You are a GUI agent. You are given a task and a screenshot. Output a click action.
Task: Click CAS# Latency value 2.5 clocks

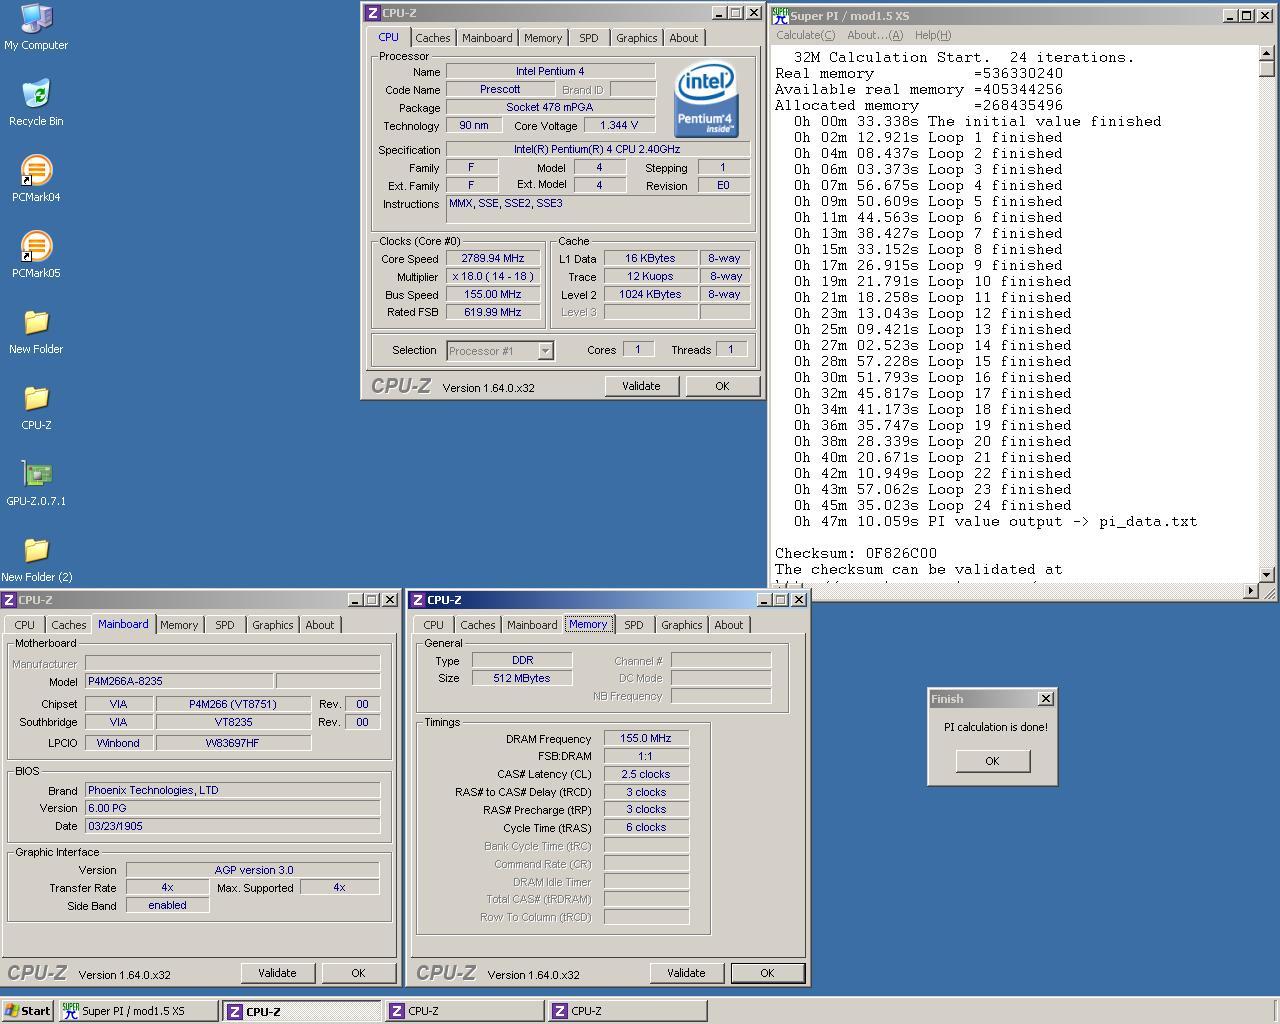(646, 774)
